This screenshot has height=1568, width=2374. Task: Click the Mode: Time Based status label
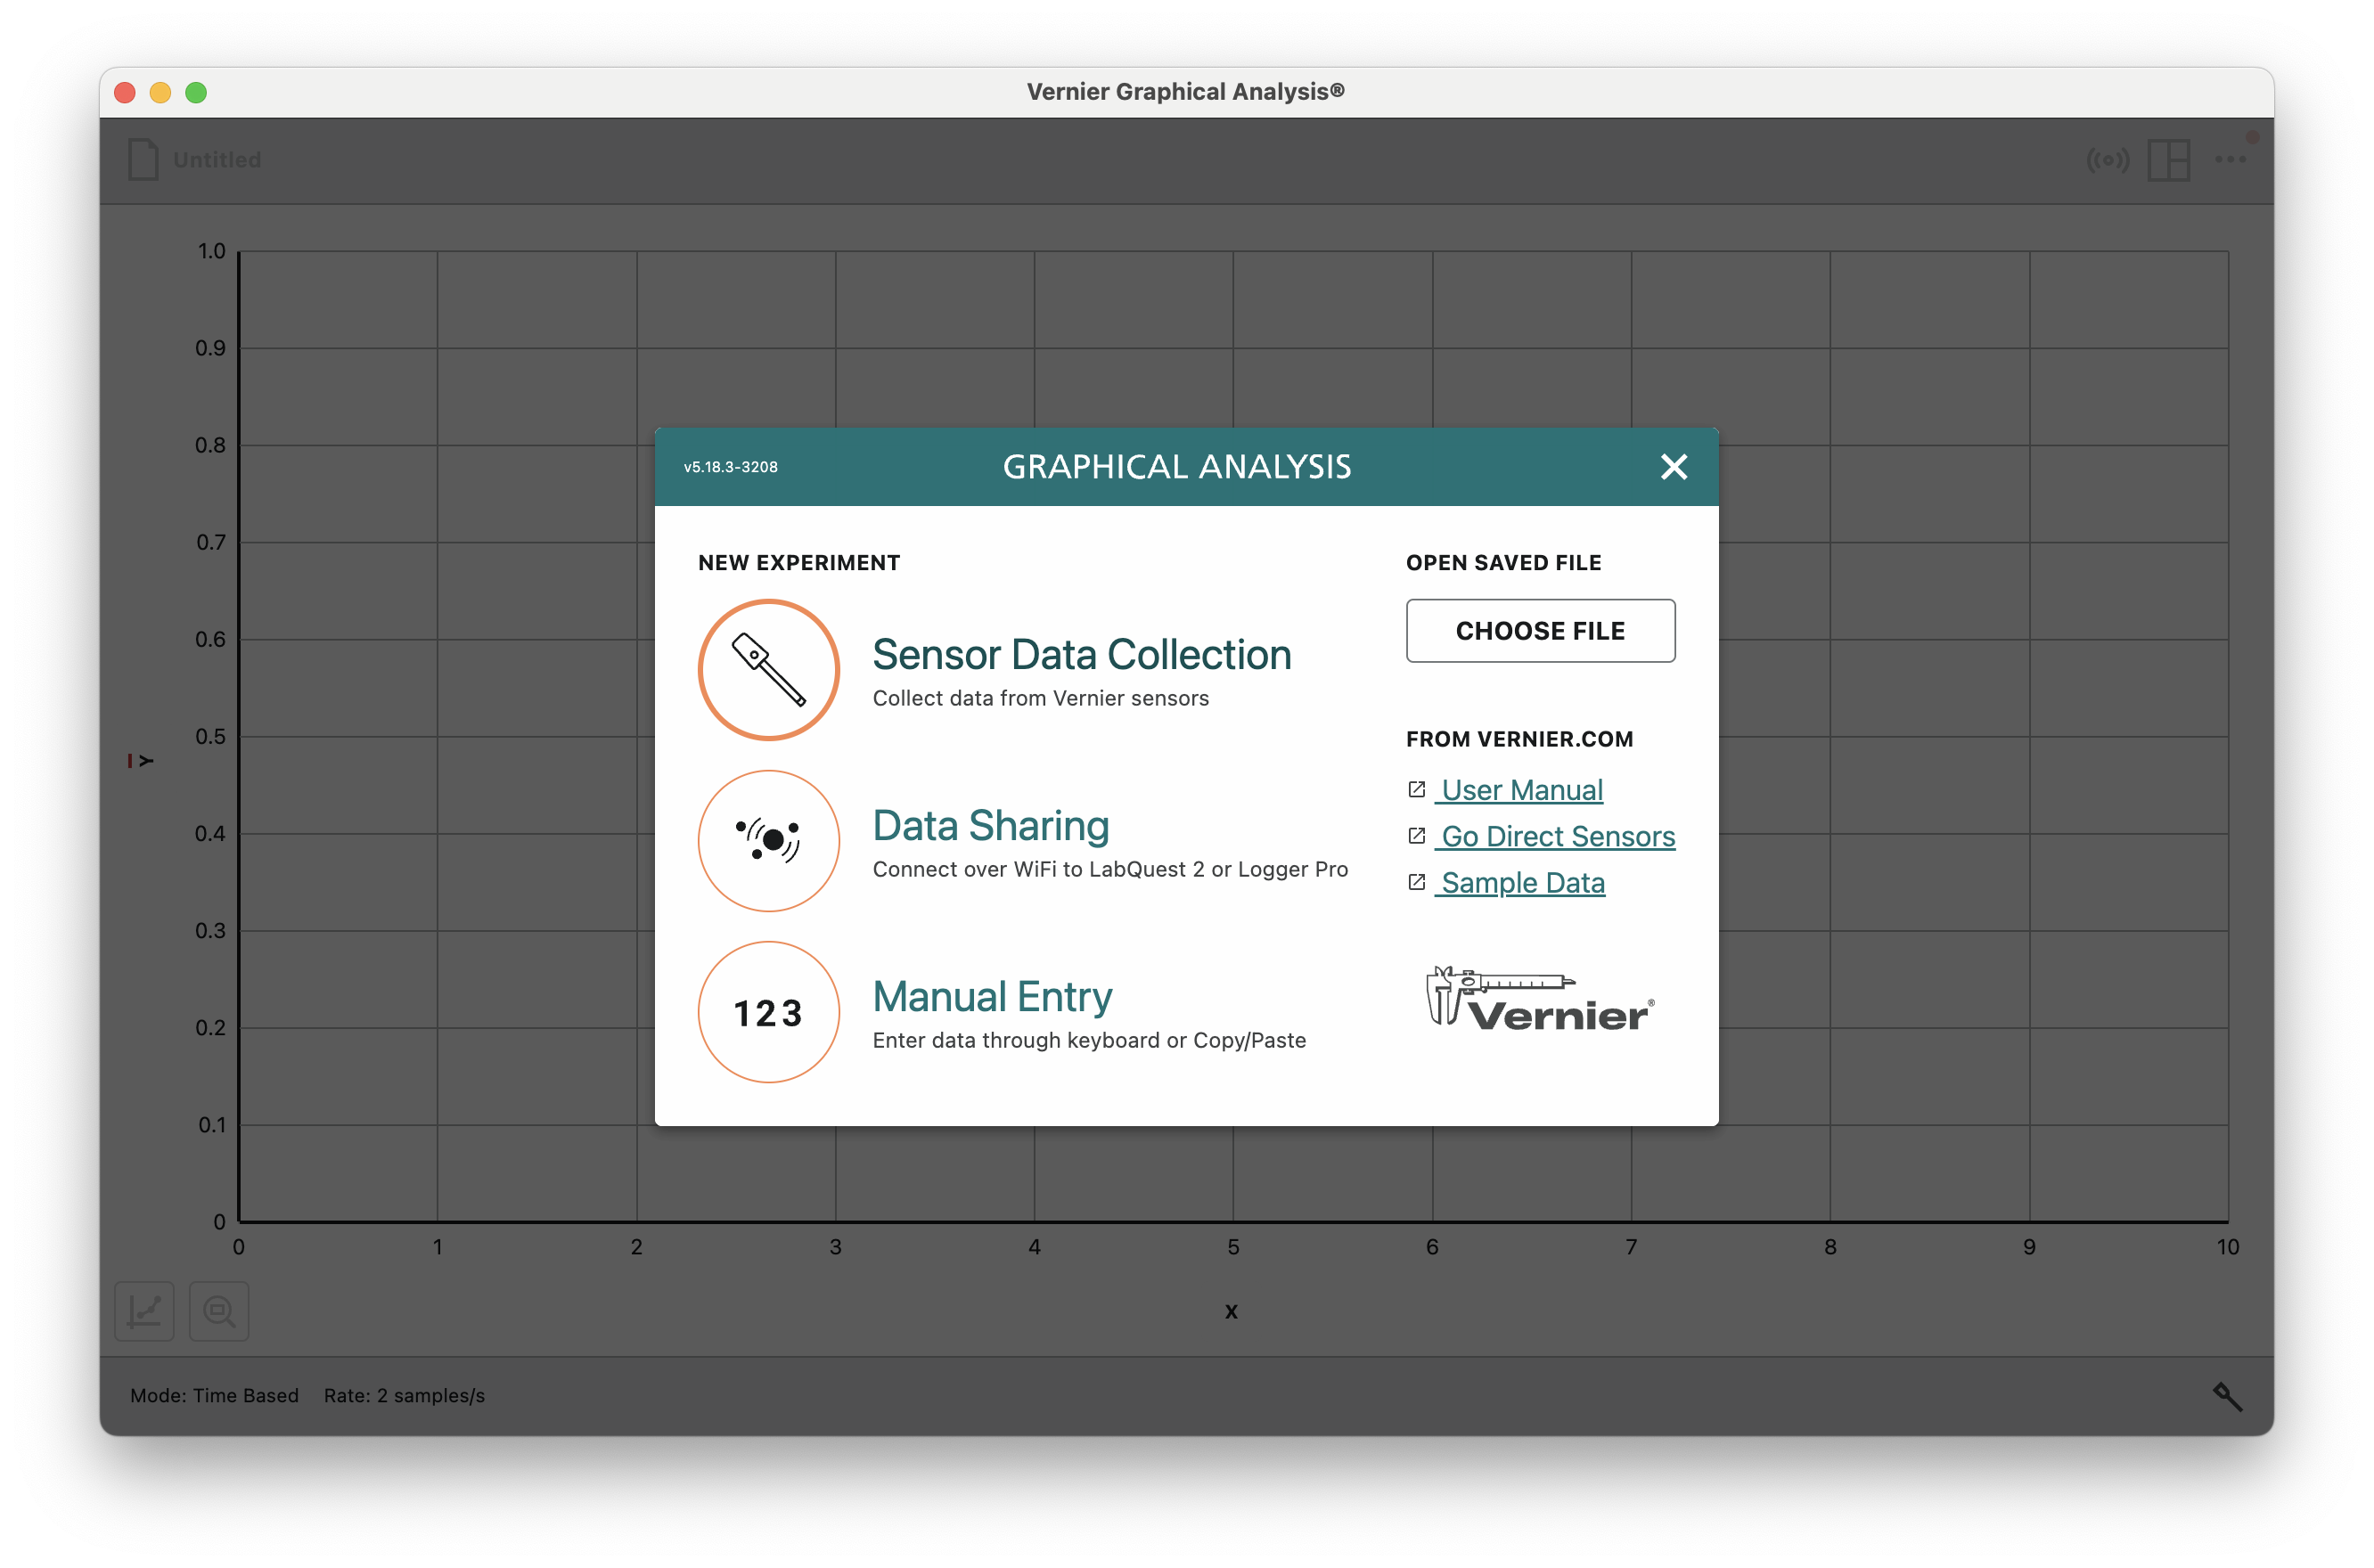214,1395
